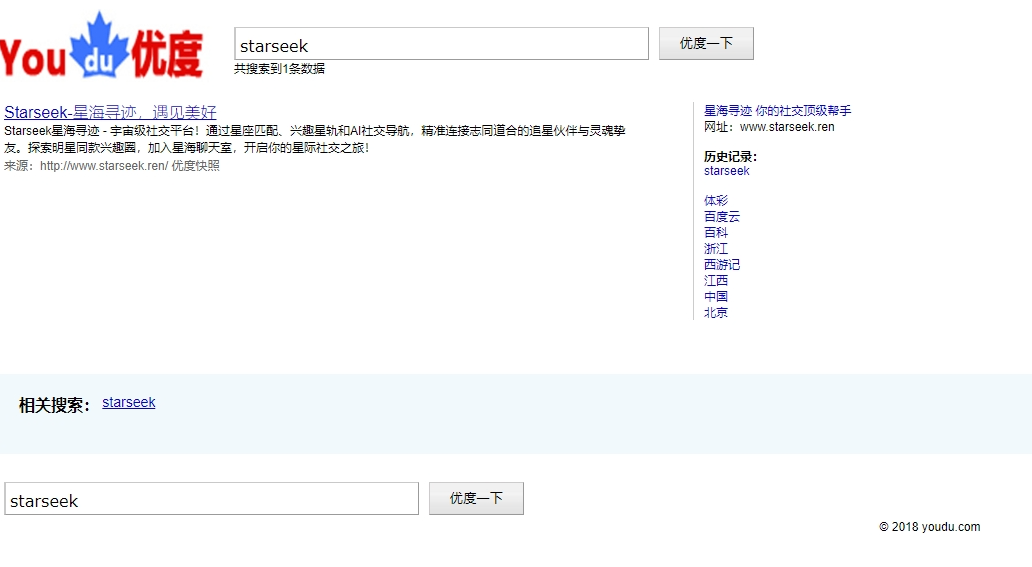This screenshot has width=1032, height=567.
Task: Click sidebar text 网址:www.starseek.ren
Action: [769, 126]
